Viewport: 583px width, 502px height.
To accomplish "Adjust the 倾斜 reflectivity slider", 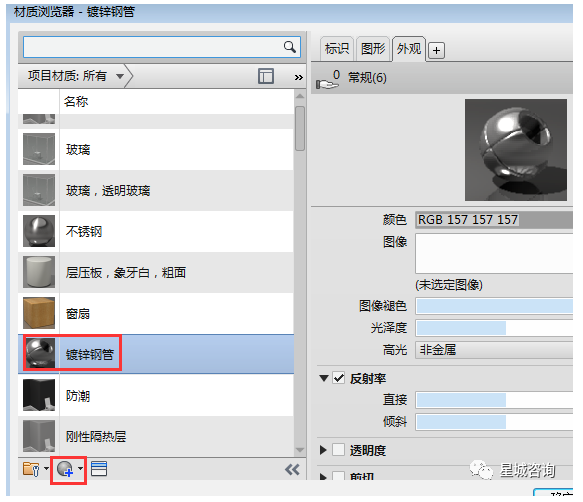I will 494,422.
